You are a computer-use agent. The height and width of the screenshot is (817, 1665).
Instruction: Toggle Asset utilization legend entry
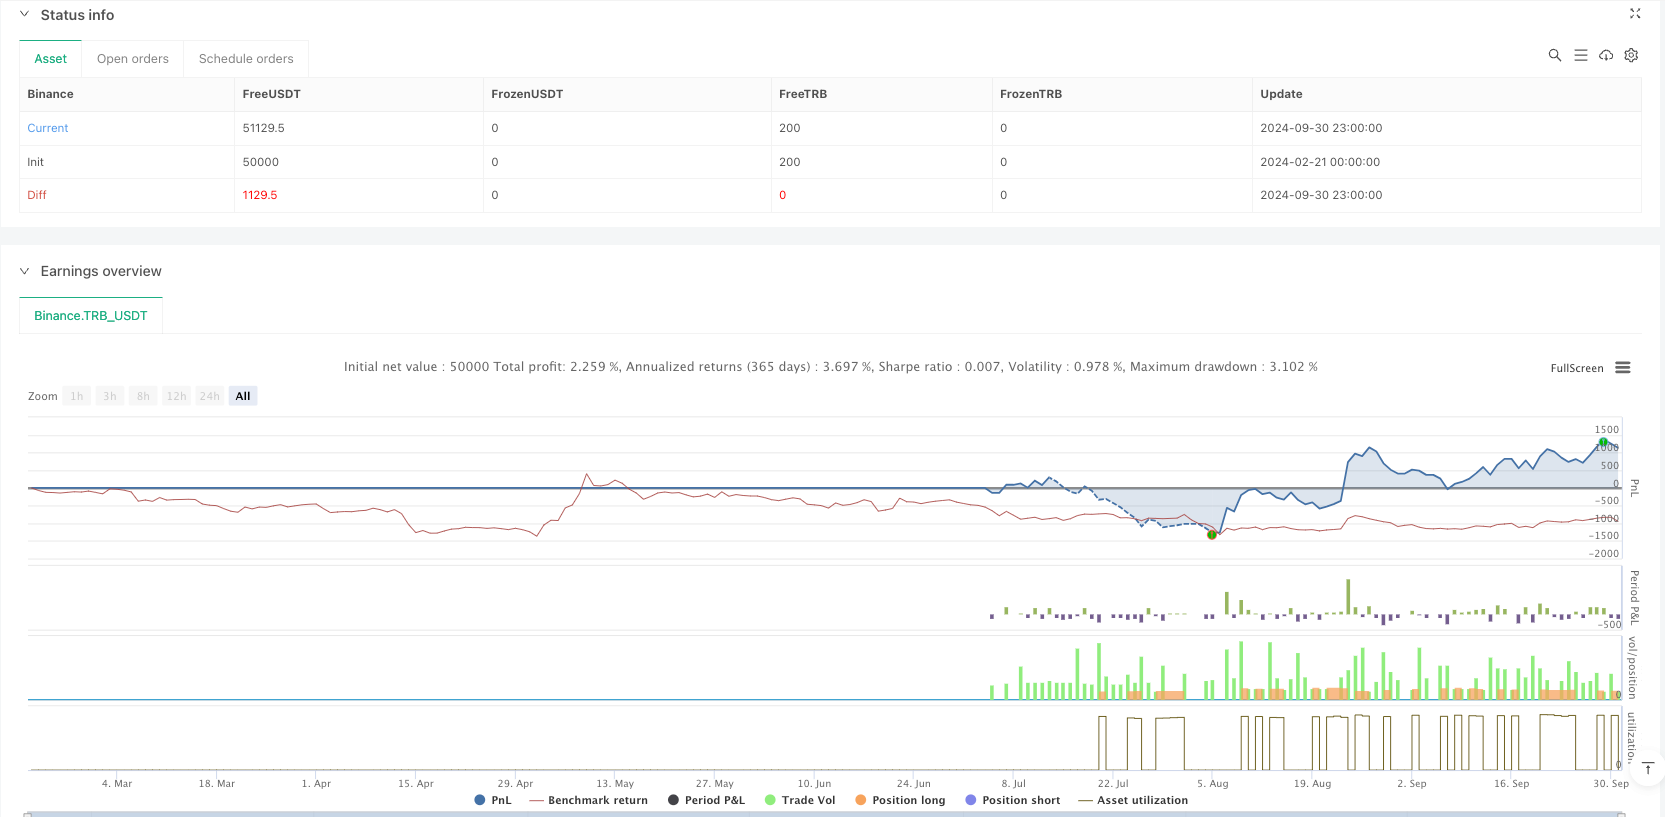[x=1133, y=800]
